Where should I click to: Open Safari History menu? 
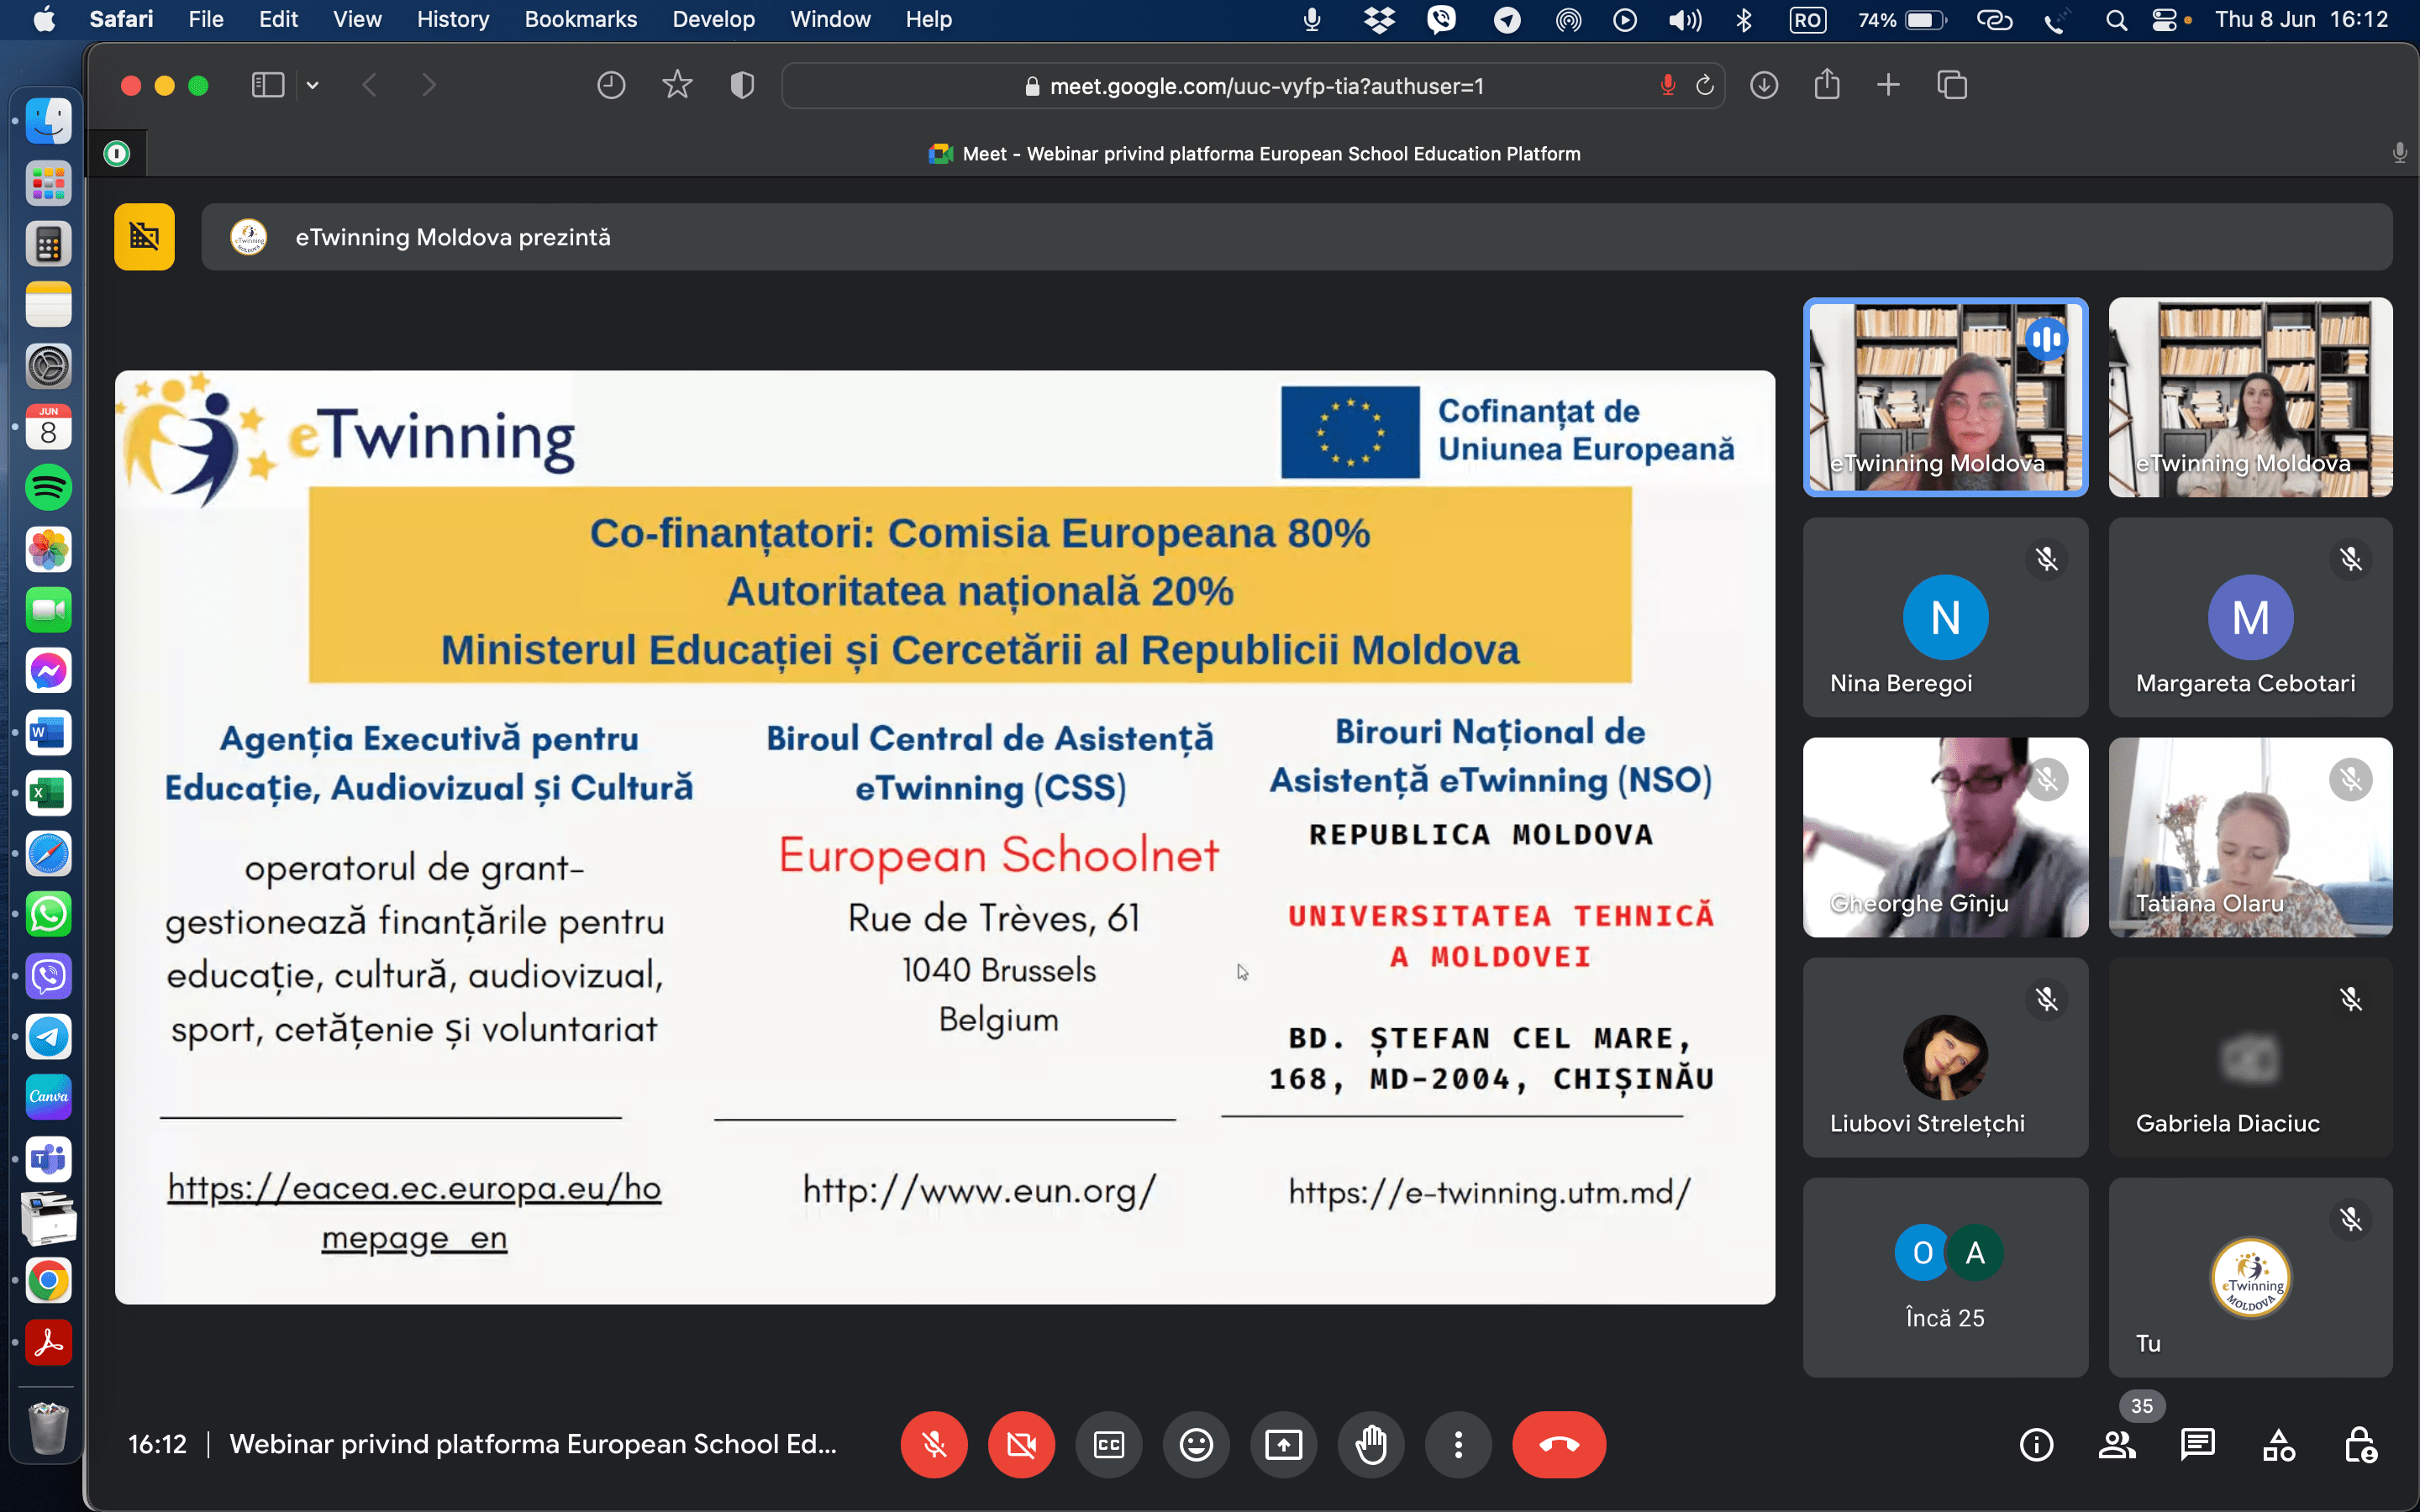(453, 19)
